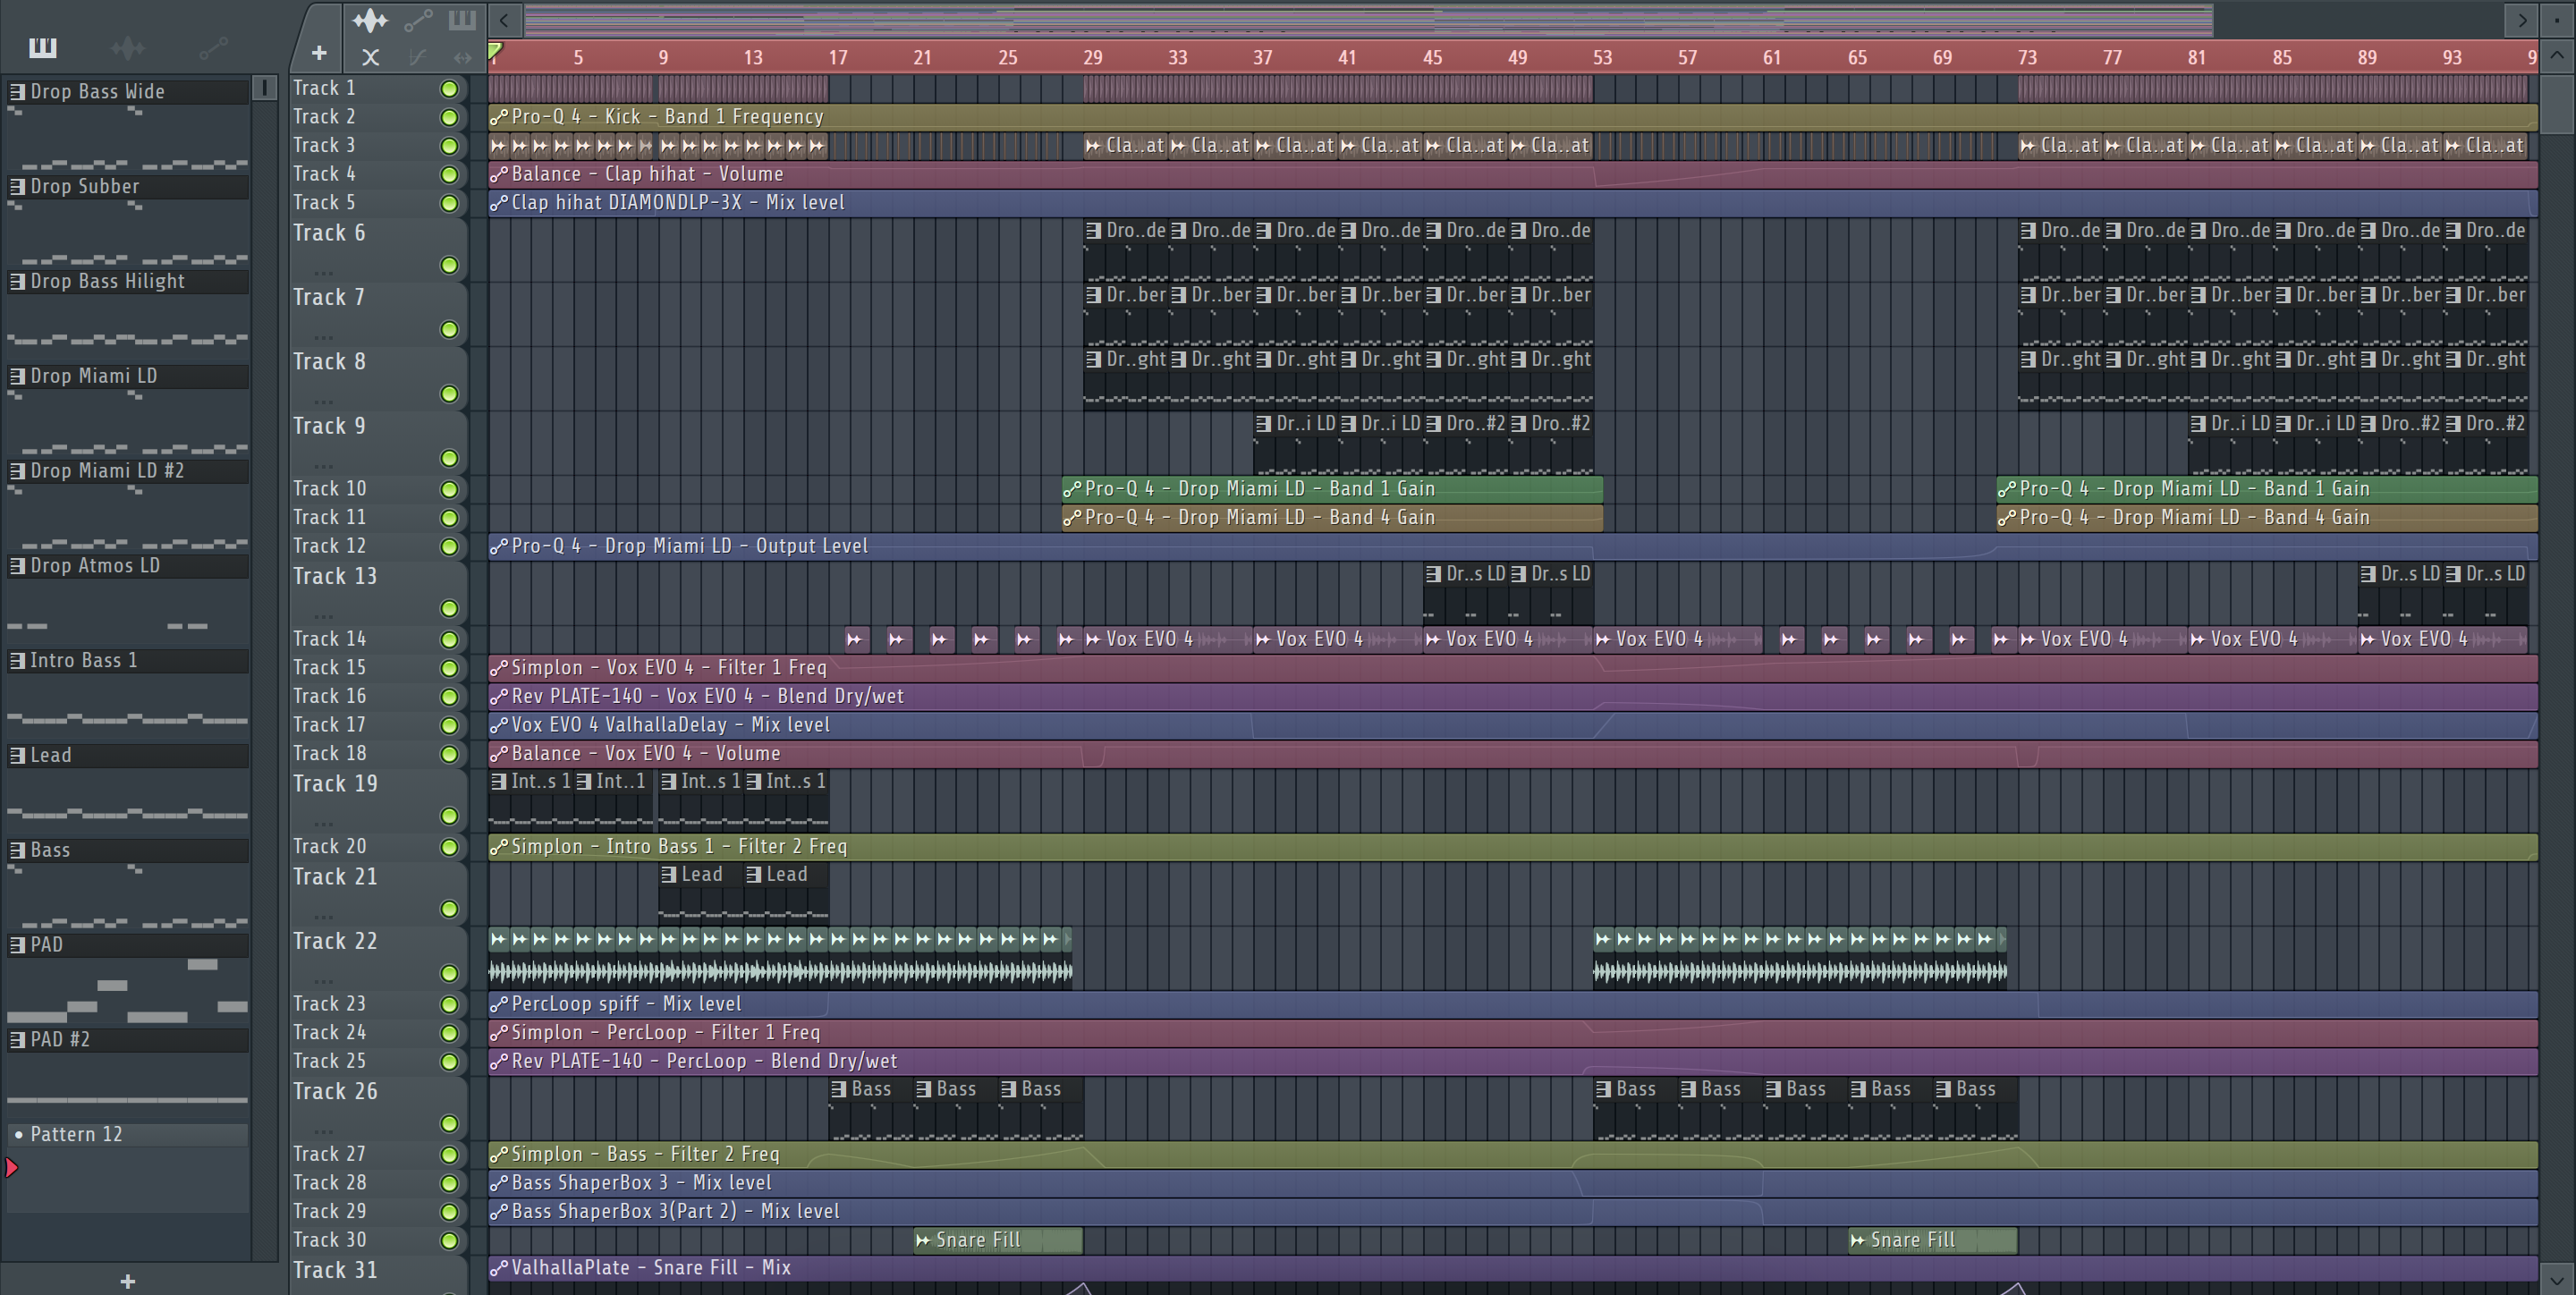This screenshot has height=1295, width=2576.
Task: Open Pro-Q 4 Output Level clip menu icon
Action: coord(499,546)
